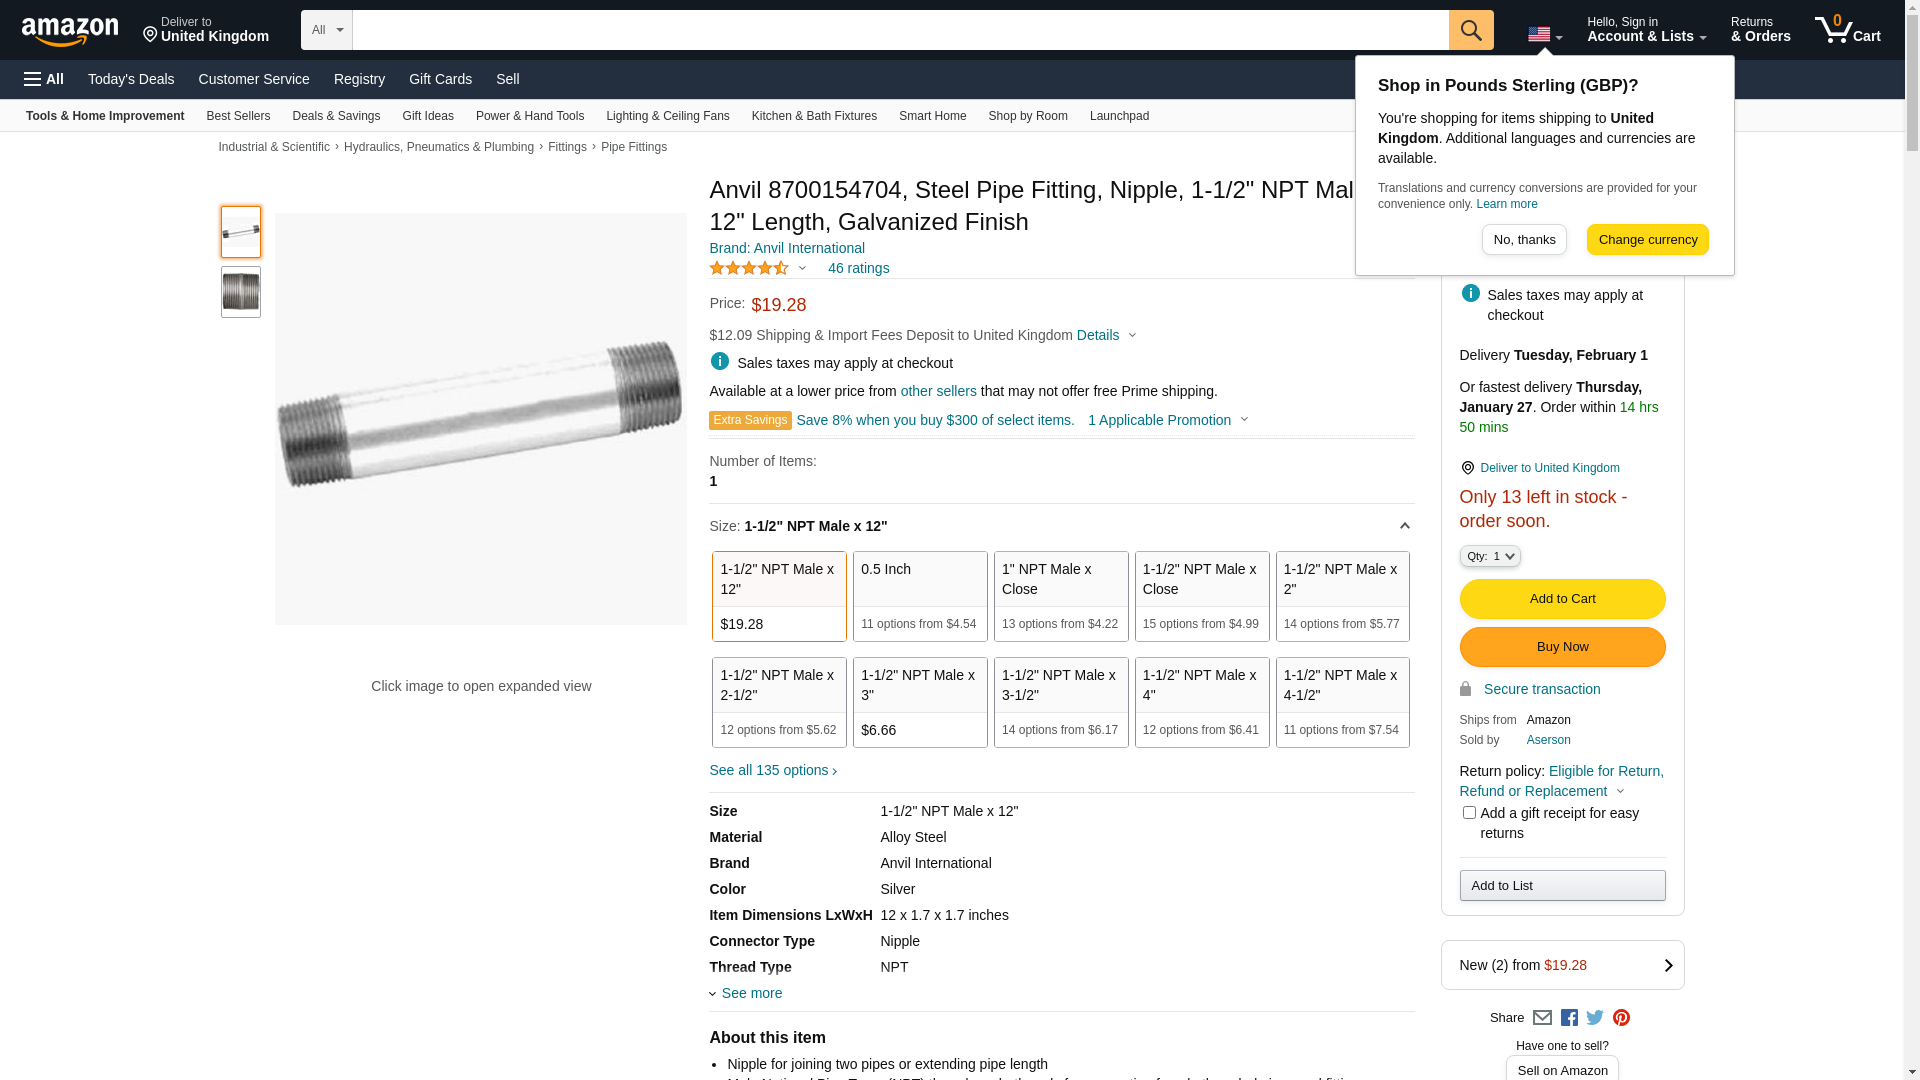
Task: Expand the 1 Applicable Promotion section
Action: (1168, 420)
